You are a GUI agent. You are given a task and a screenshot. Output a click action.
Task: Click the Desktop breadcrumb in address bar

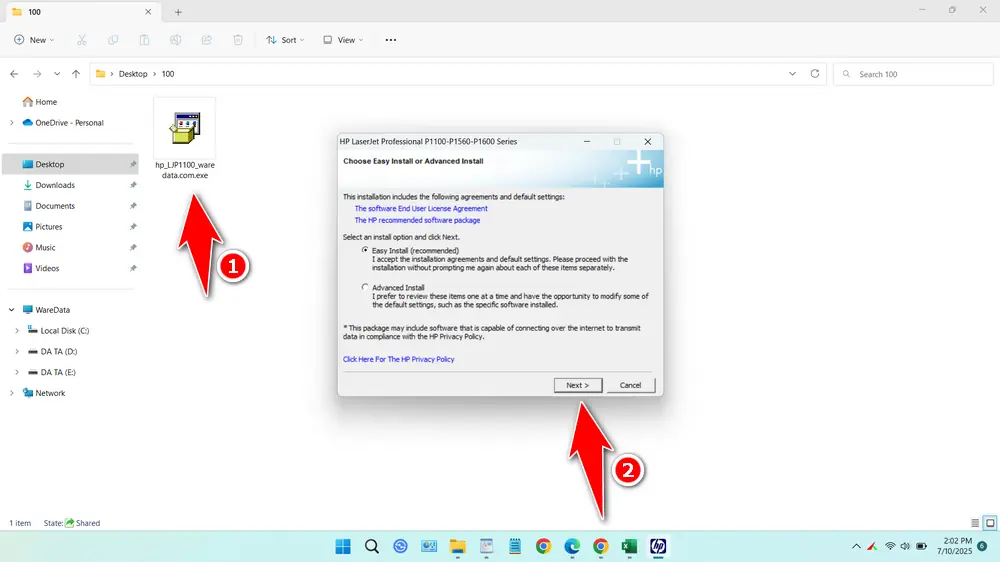[x=133, y=74]
